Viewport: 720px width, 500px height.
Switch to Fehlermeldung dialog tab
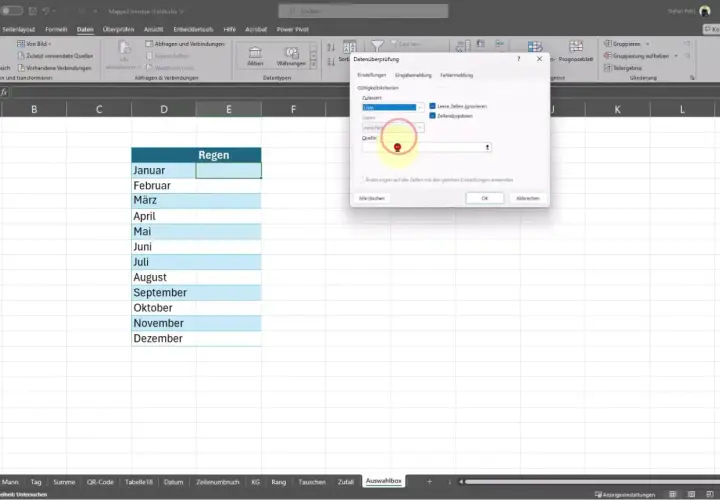[x=456, y=75]
